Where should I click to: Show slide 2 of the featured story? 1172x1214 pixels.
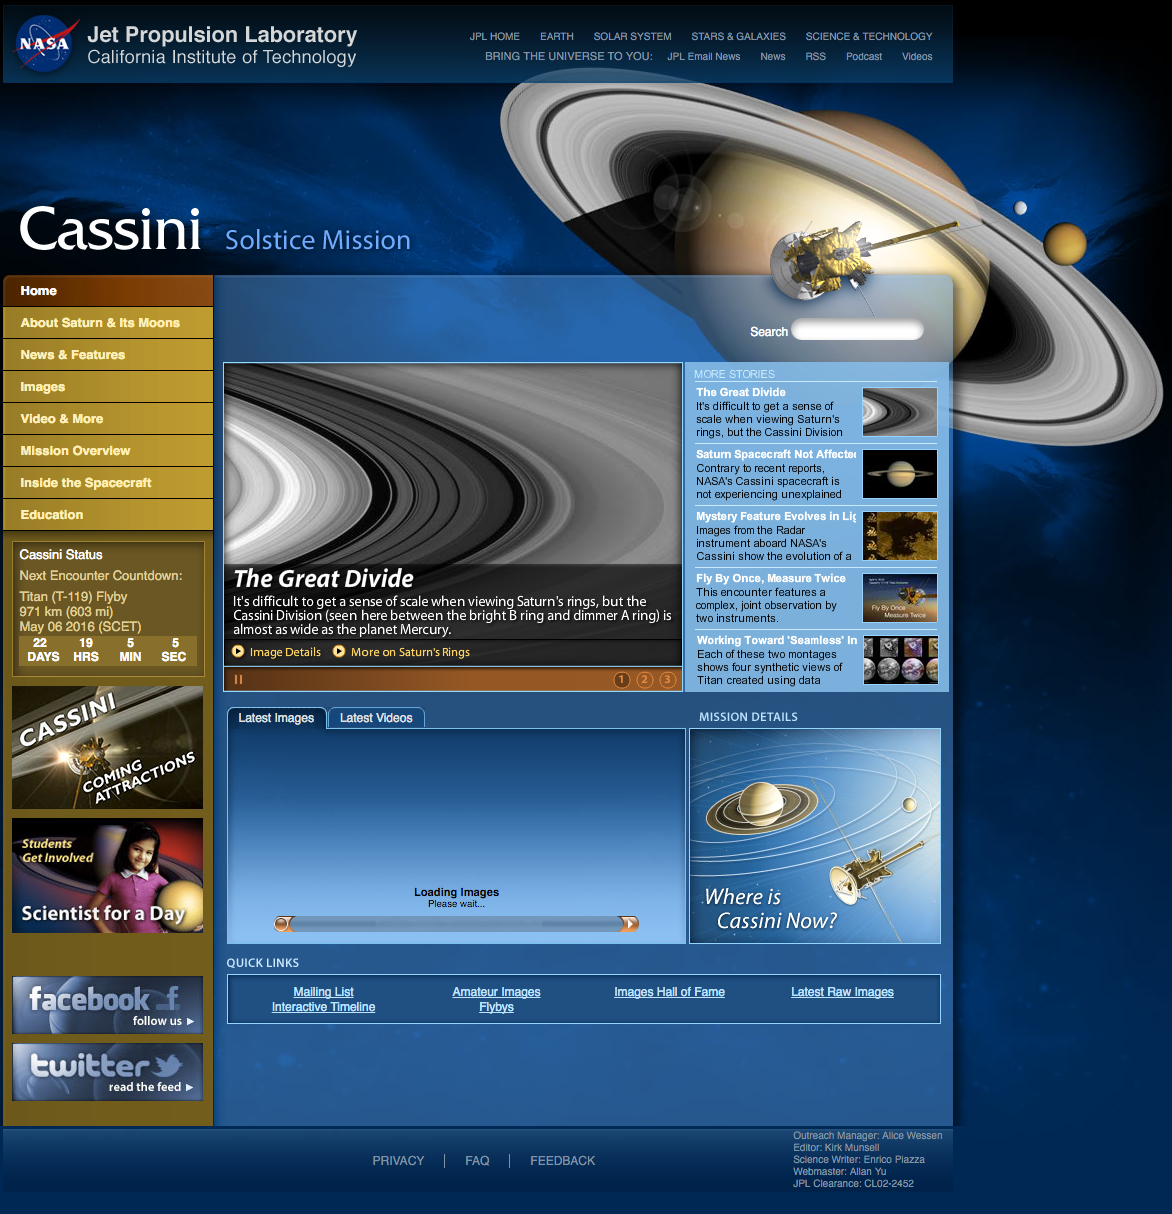[x=645, y=680]
